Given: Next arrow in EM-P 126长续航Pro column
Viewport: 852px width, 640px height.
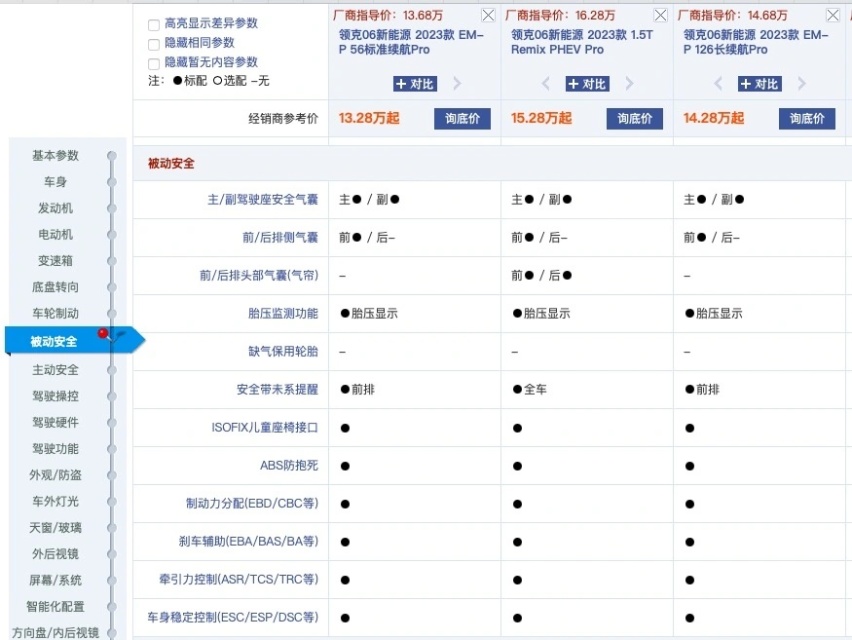Looking at the screenshot, I should 801,84.
